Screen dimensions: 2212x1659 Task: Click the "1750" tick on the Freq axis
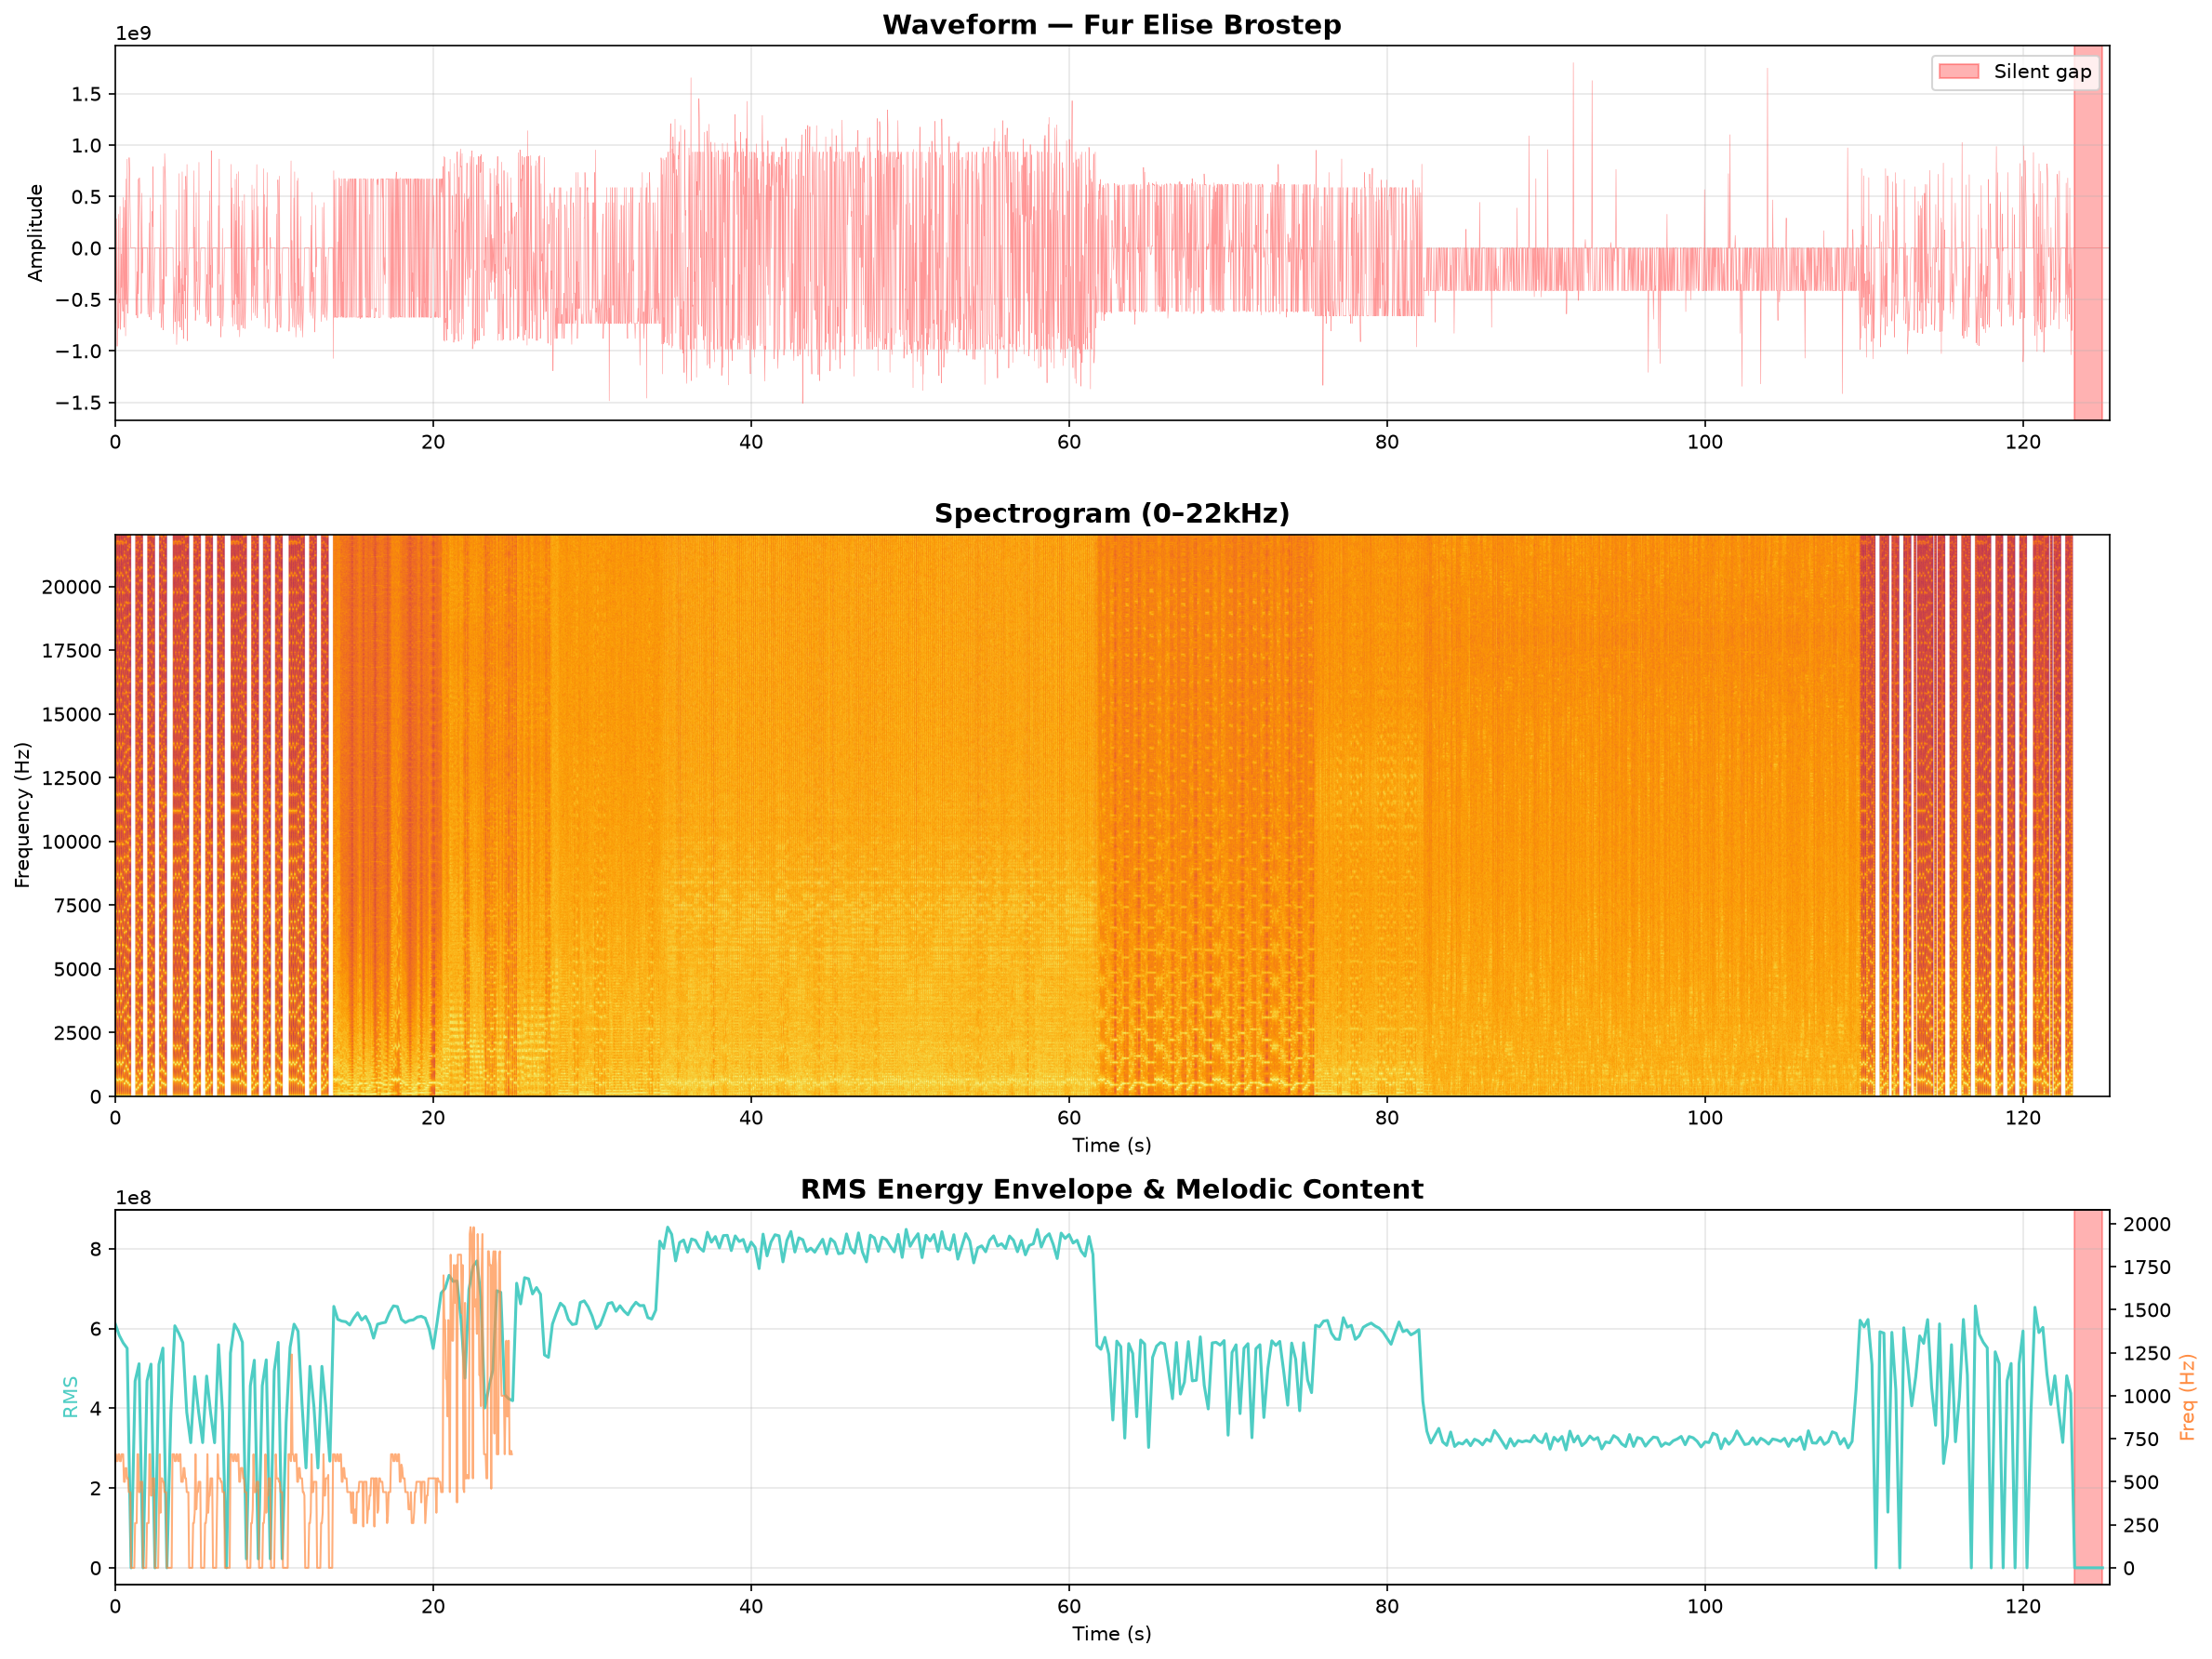pos(2147,1267)
